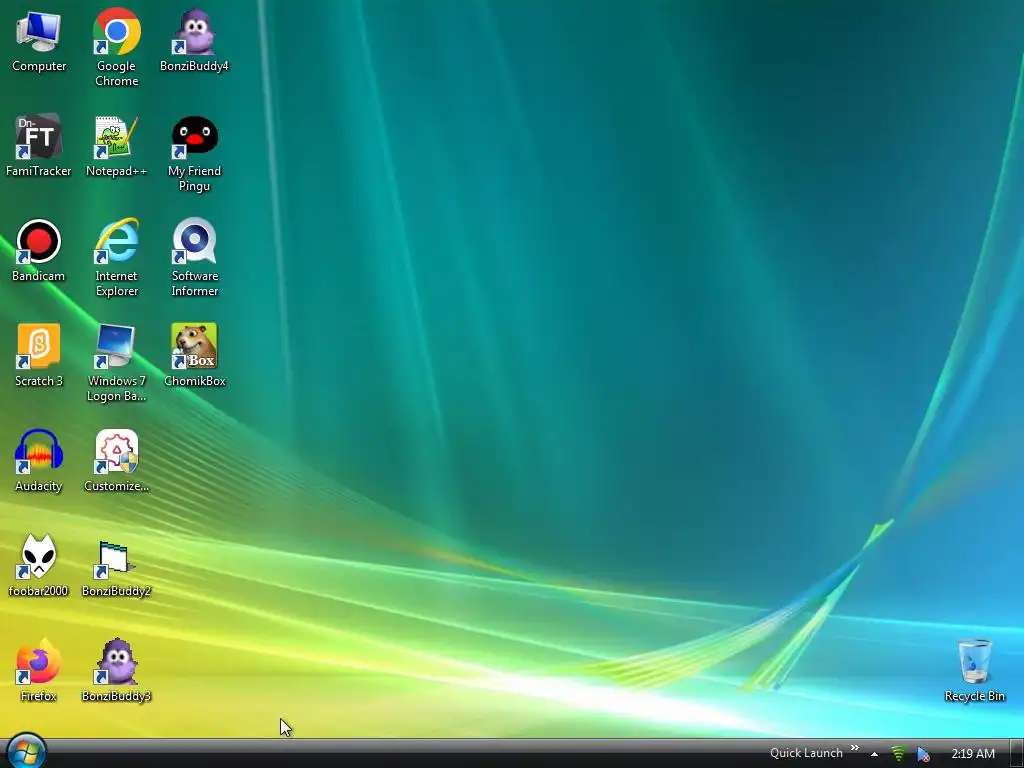Screen dimensions: 1024x768
Task: Open the Windows Start orb
Action: pos(27,751)
